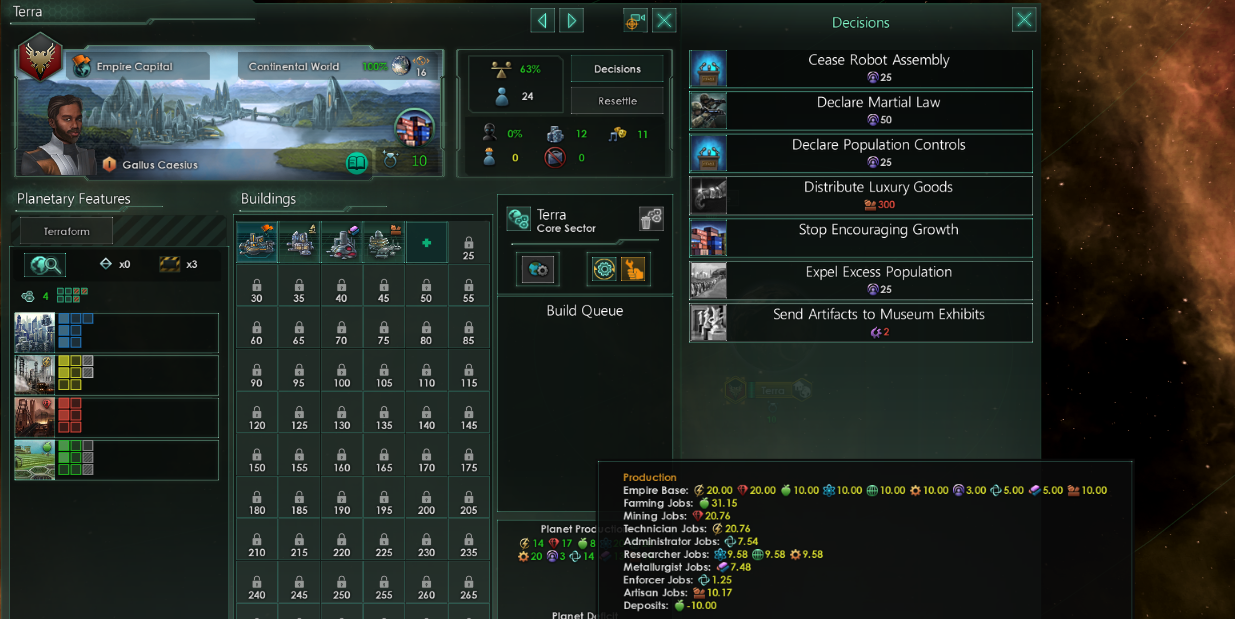Click the Terra sector icon
The width and height of the screenshot is (1235, 619).
coord(518,219)
